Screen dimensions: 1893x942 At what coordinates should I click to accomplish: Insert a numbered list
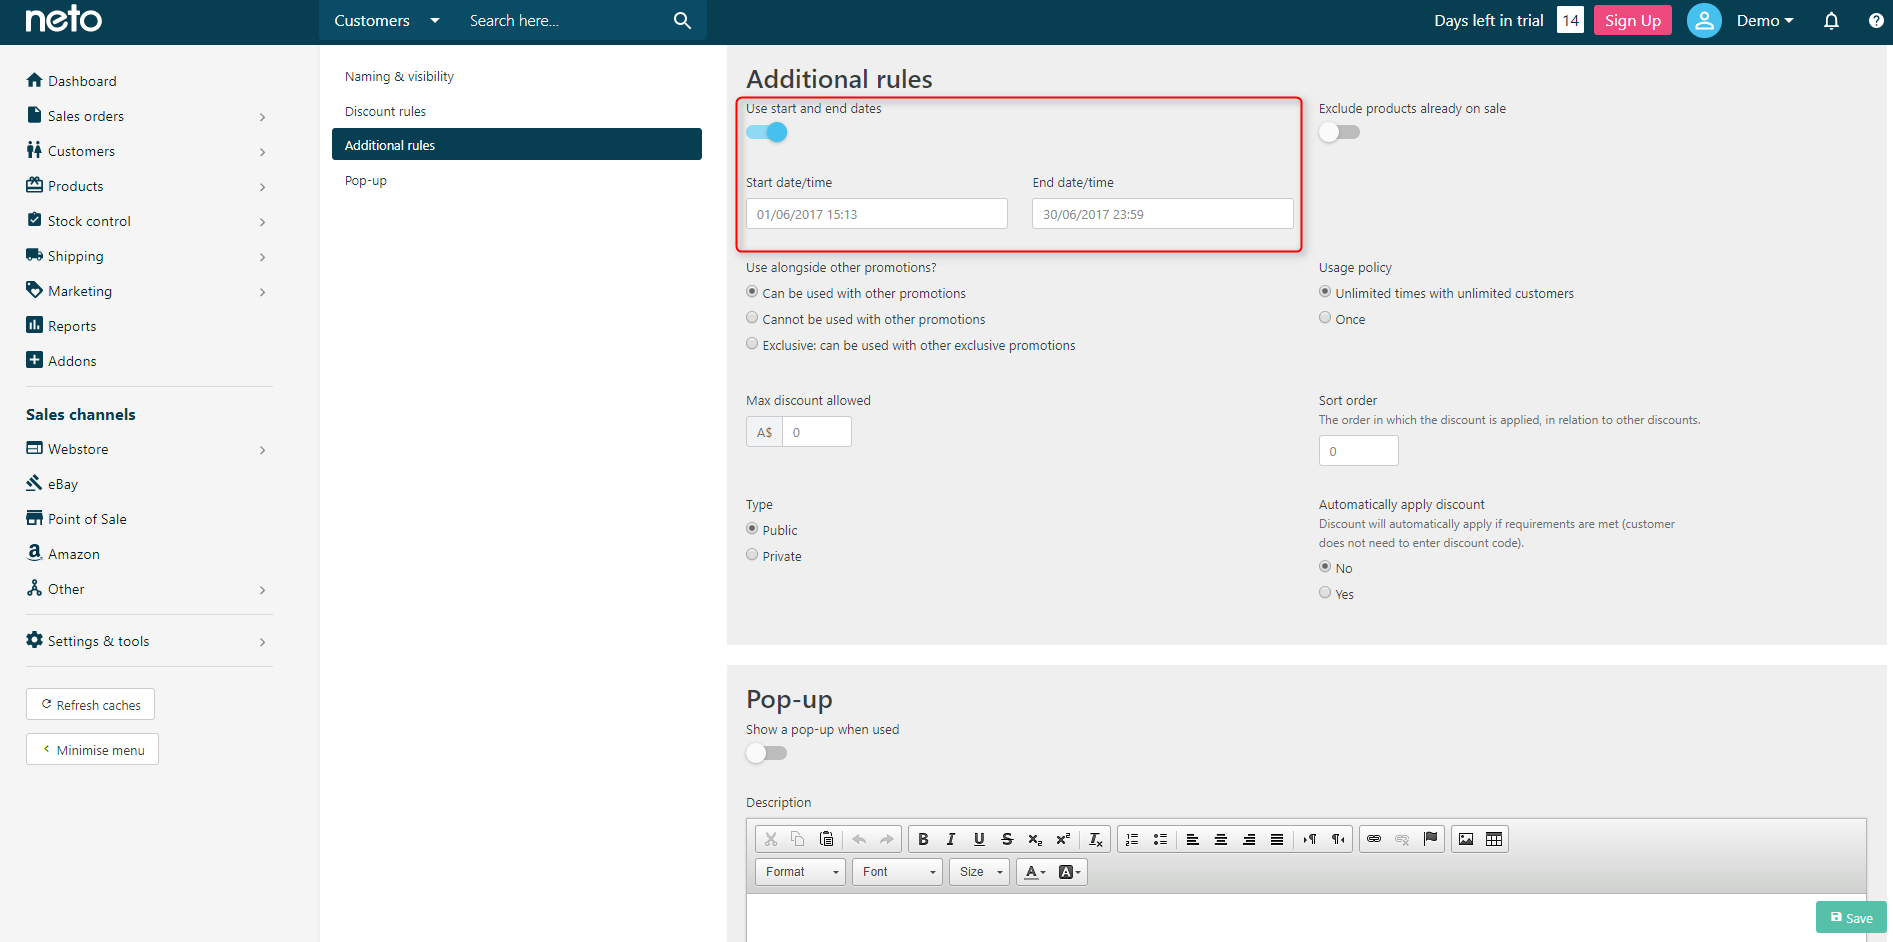coord(1132,839)
